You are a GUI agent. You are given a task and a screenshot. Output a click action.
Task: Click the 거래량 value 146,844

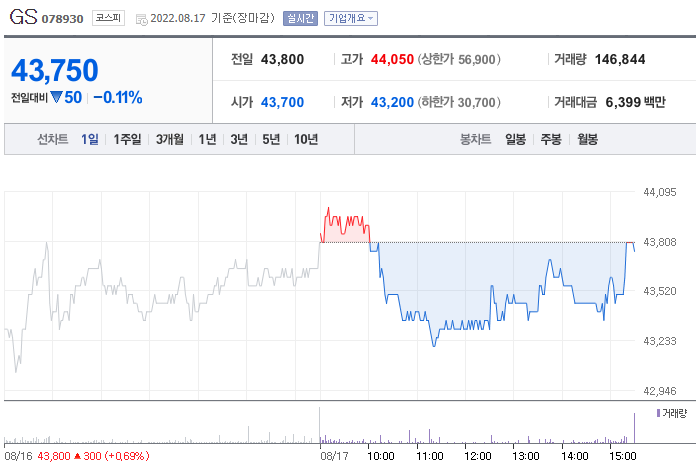click(620, 59)
